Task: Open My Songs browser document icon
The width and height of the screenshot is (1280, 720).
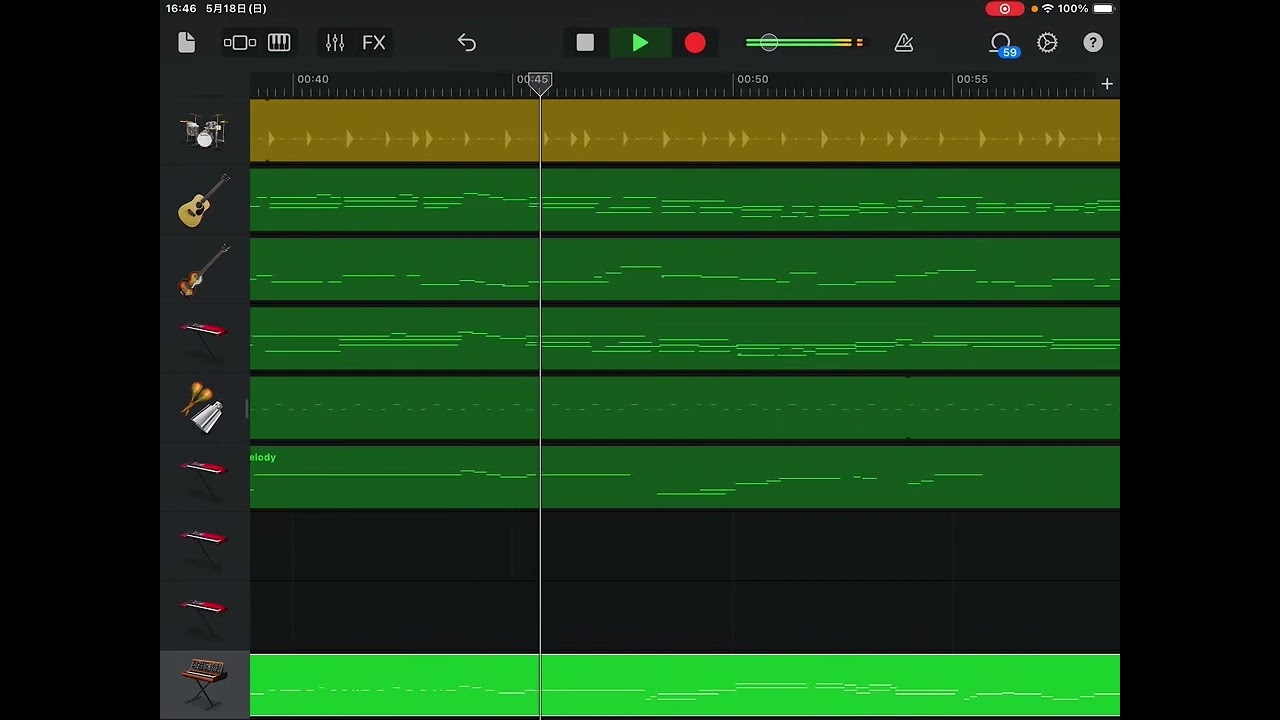Action: coord(186,42)
